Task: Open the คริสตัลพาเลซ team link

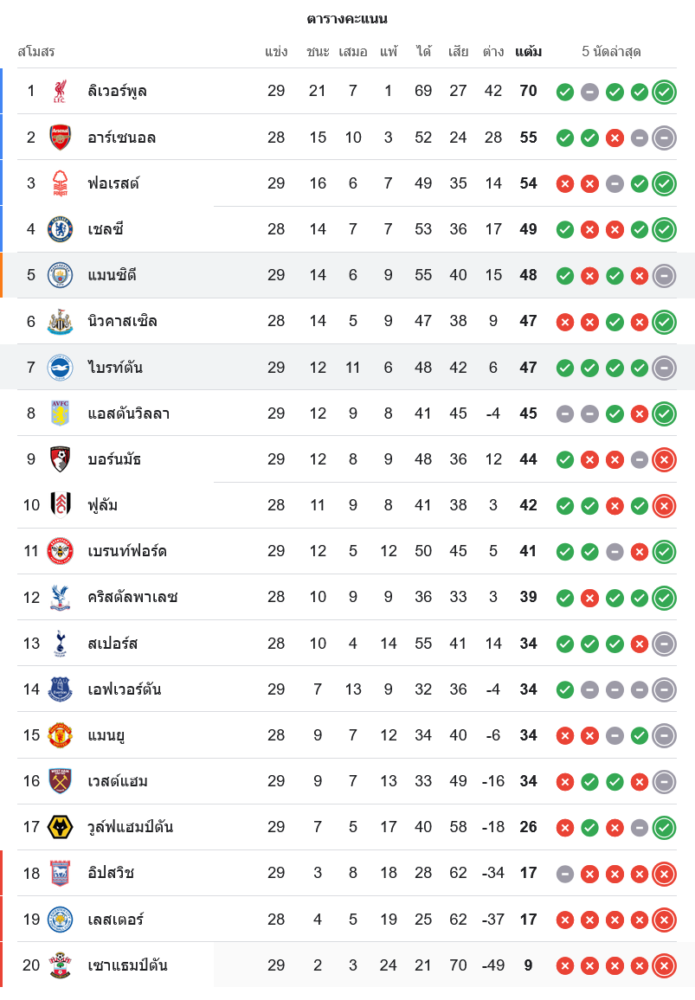Action: click(x=132, y=598)
